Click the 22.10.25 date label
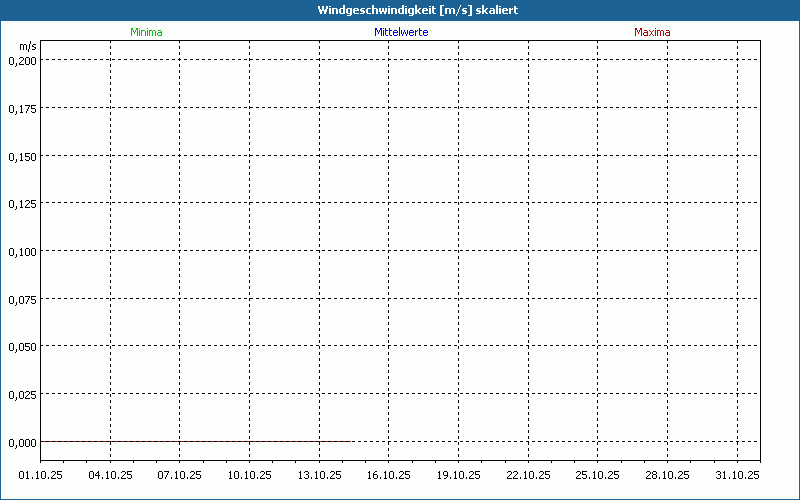Viewport: 800px width, 500px height. pyautogui.click(x=529, y=475)
